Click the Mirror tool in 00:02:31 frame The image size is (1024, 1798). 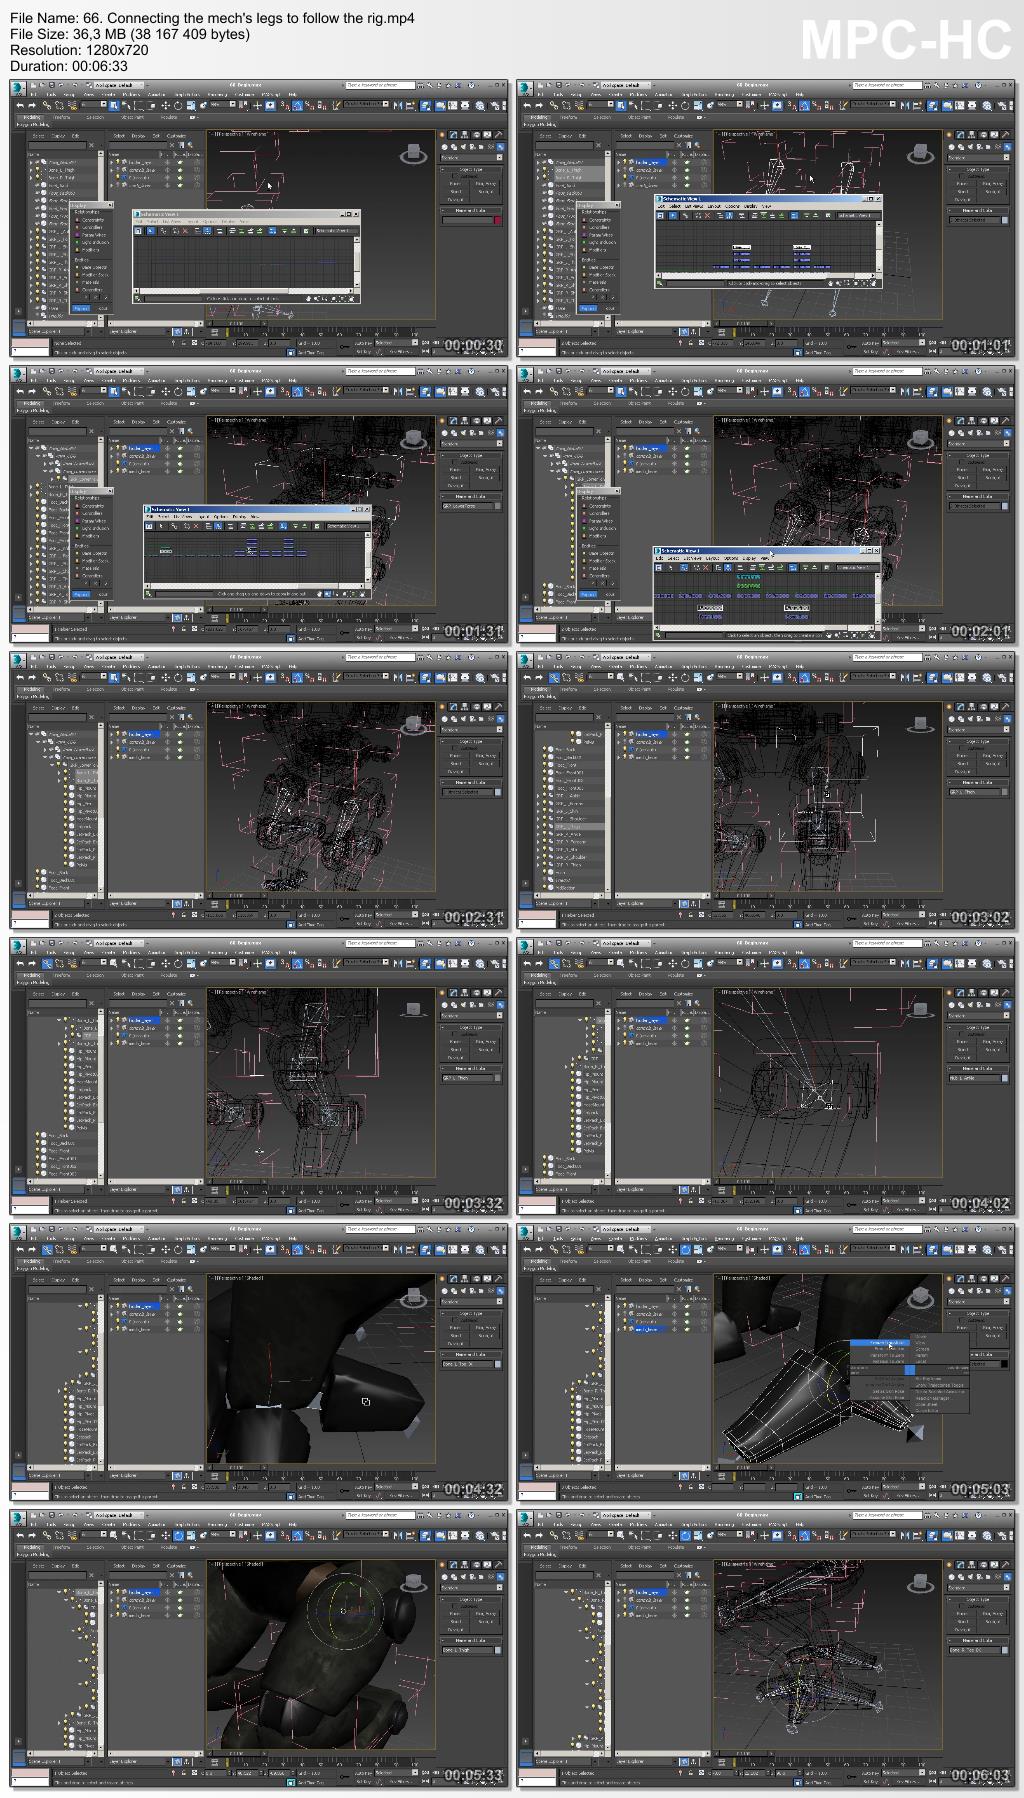[x=398, y=677]
